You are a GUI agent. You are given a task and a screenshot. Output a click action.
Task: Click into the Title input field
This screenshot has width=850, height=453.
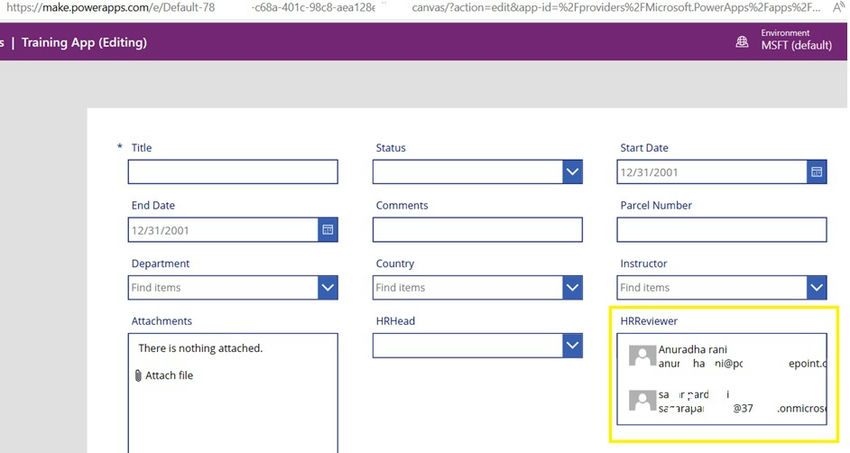click(233, 172)
